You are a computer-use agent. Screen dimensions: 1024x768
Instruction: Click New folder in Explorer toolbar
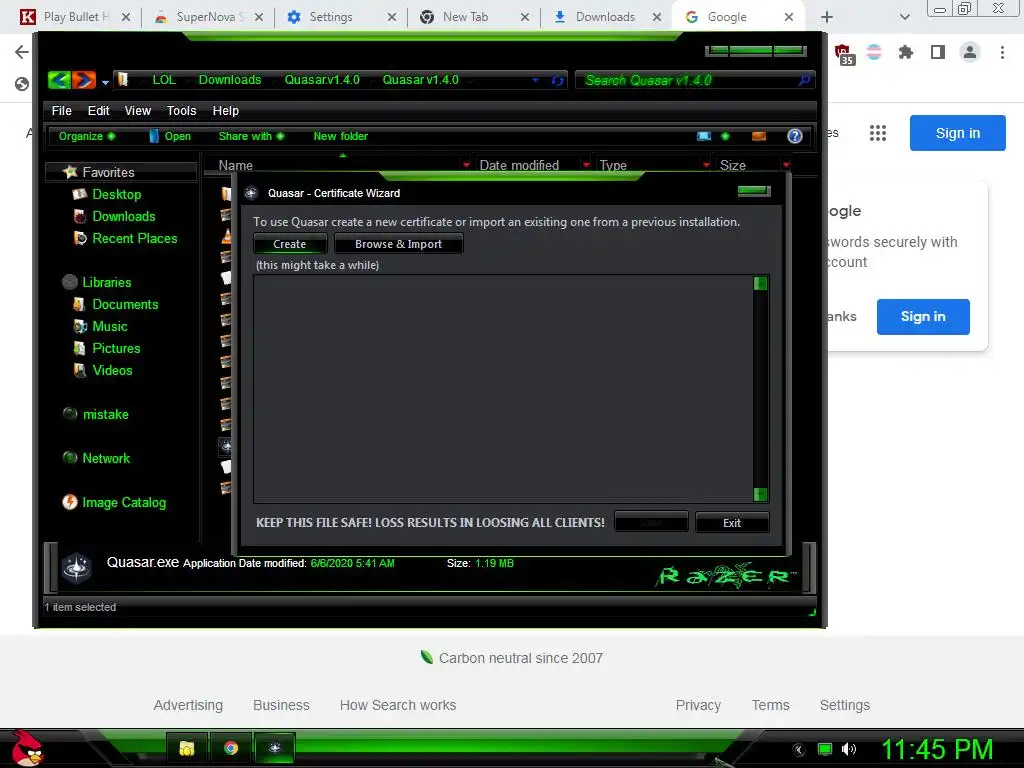coord(340,136)
